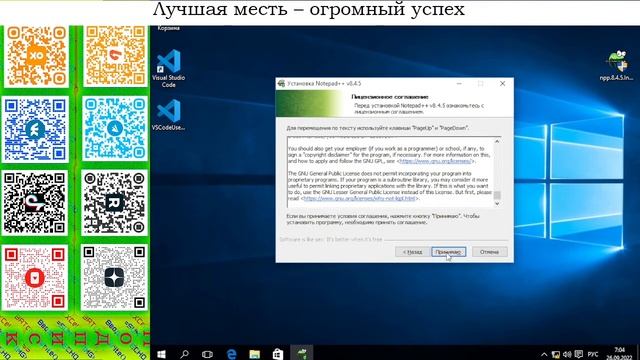Screen dimensions: 640x360
Task: Show hidden tray icons chevron
Action: (544, 354)
